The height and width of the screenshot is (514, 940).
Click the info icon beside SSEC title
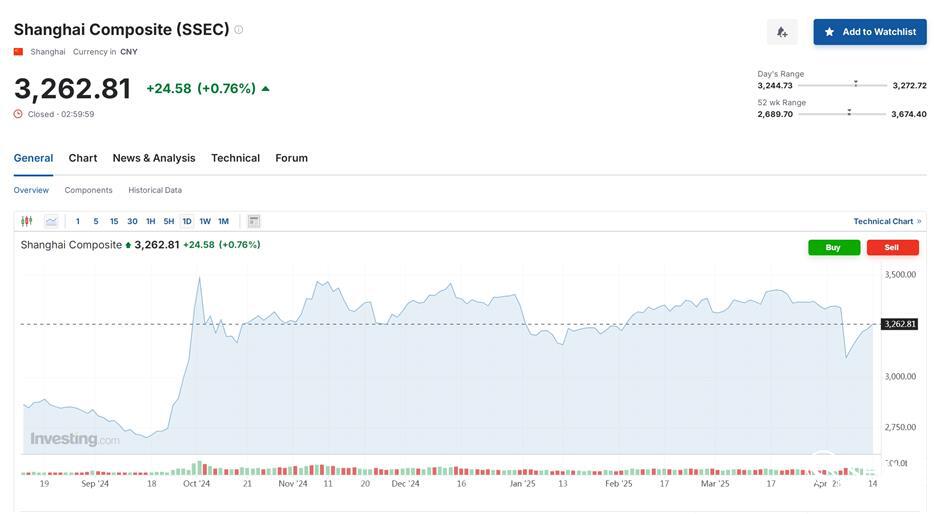239,29
